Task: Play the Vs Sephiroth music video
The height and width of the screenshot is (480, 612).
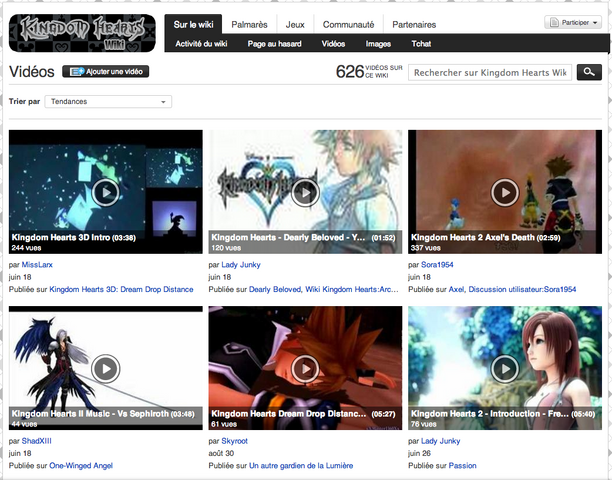Action: (x=106, y=368)
